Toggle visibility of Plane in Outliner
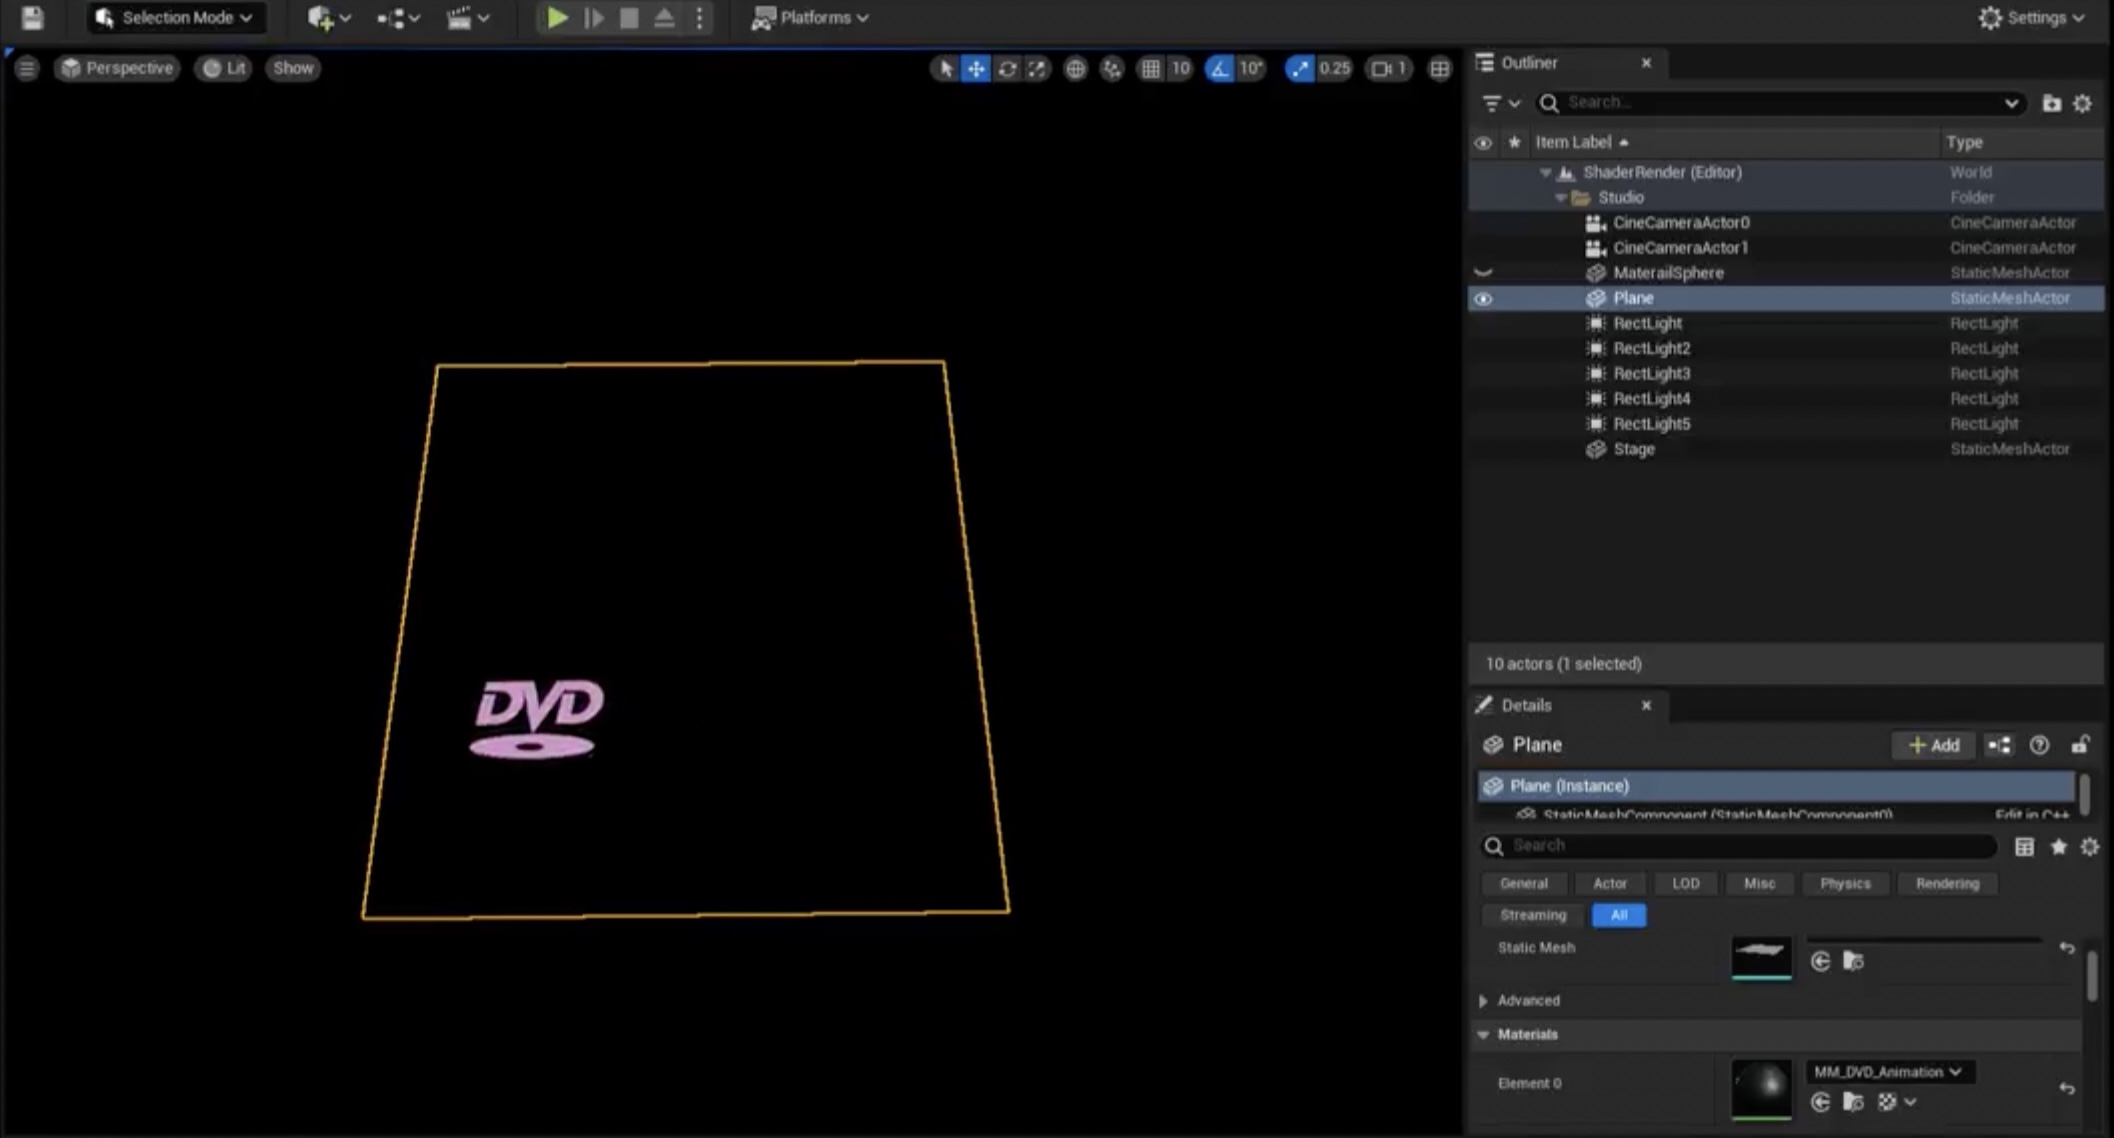The image size is (2114, 1138). point(1484,297)
